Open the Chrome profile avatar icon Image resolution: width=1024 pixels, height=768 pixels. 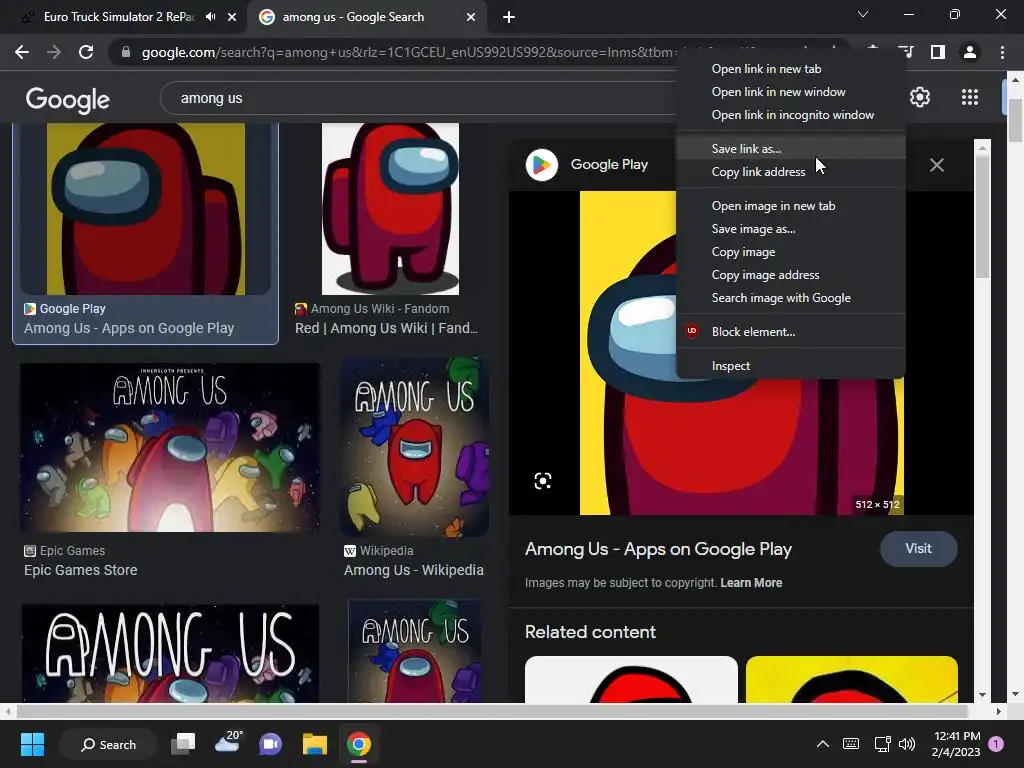click(x=970, y=52)
